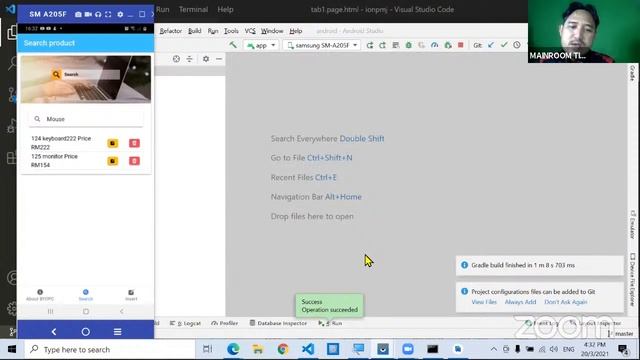Screen dimensions: 640x360
Task: Open the app run configuration dropdown
Action: [261, 45]
